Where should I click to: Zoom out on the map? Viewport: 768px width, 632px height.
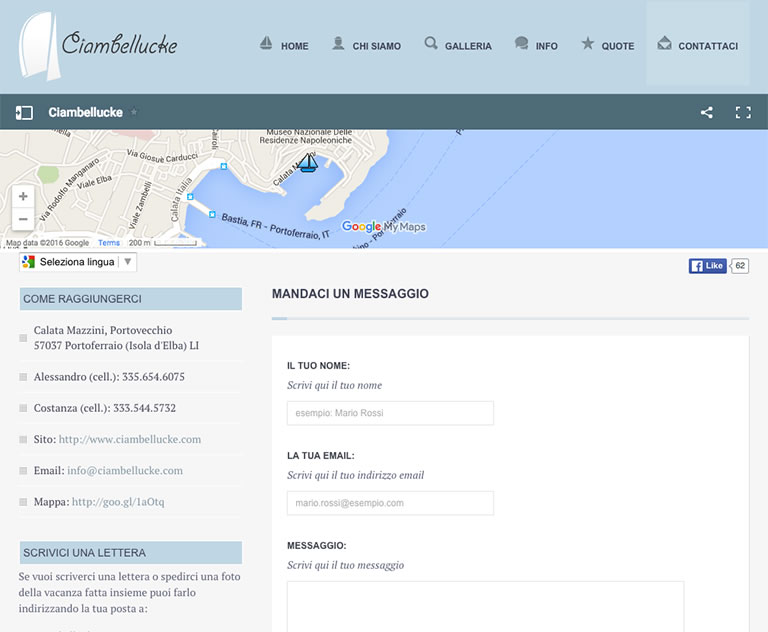tap(23, 219)
